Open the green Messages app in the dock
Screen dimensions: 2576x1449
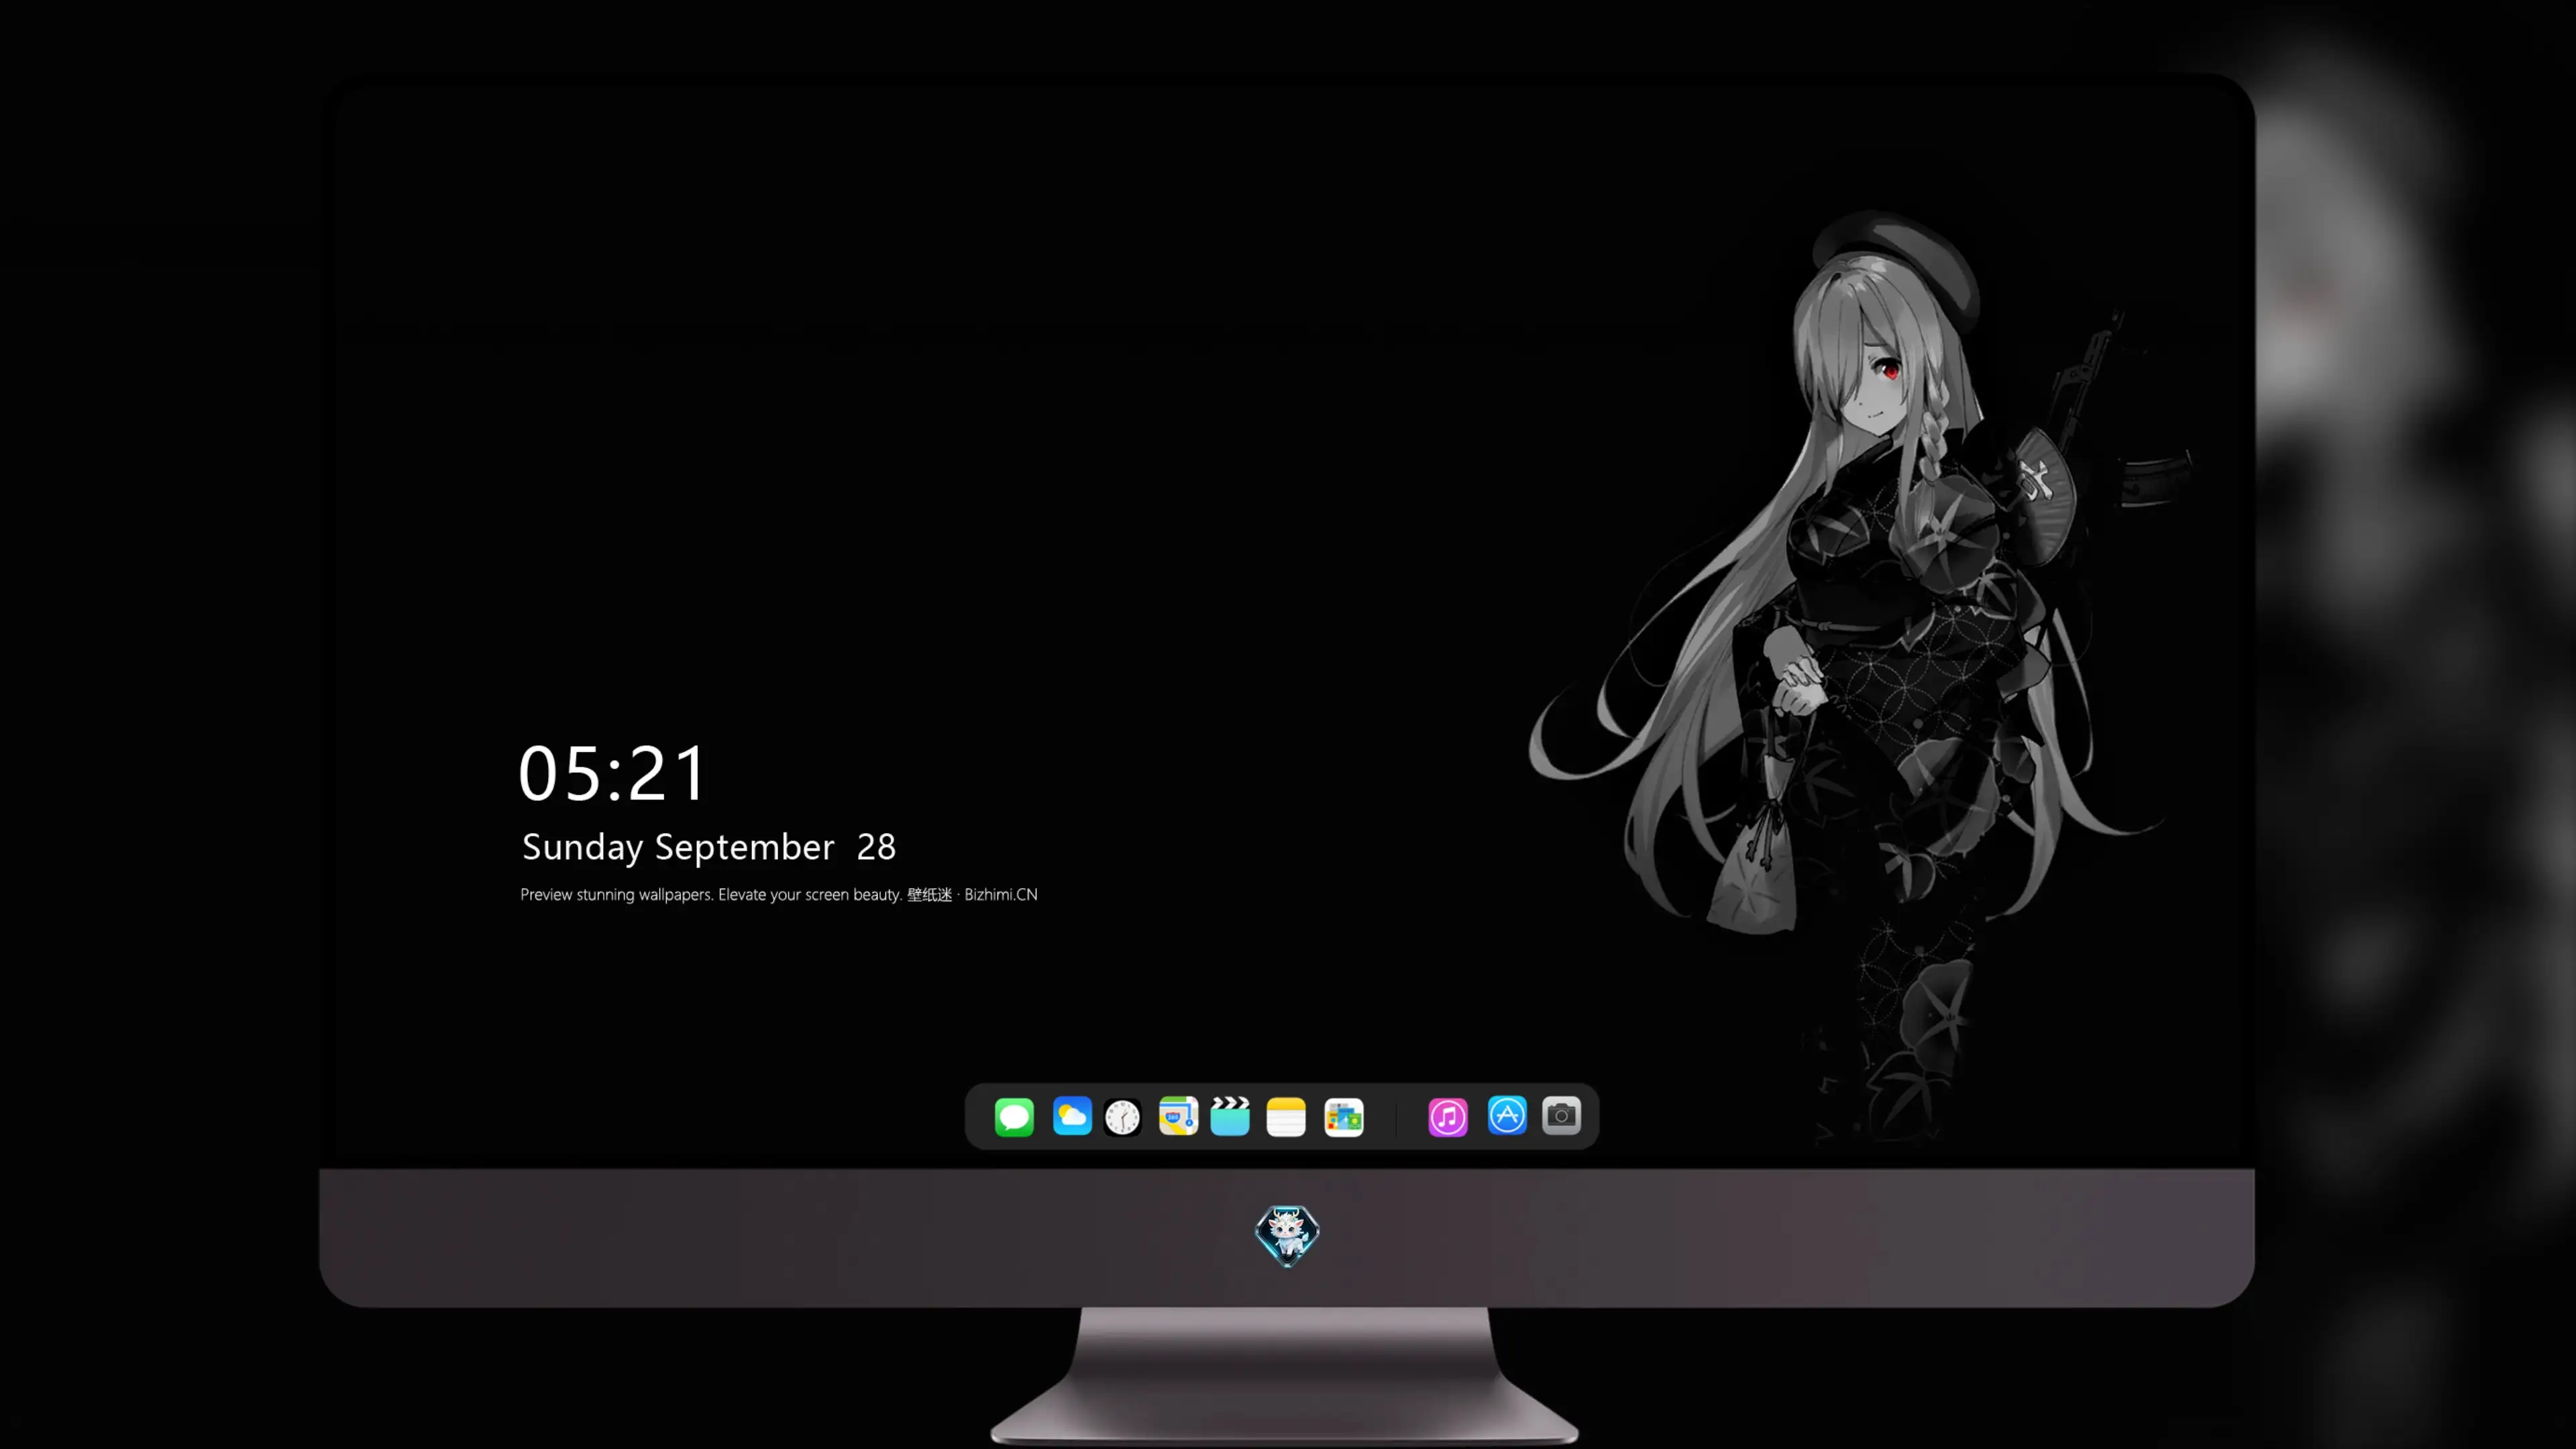(x=1014, y=1117)
